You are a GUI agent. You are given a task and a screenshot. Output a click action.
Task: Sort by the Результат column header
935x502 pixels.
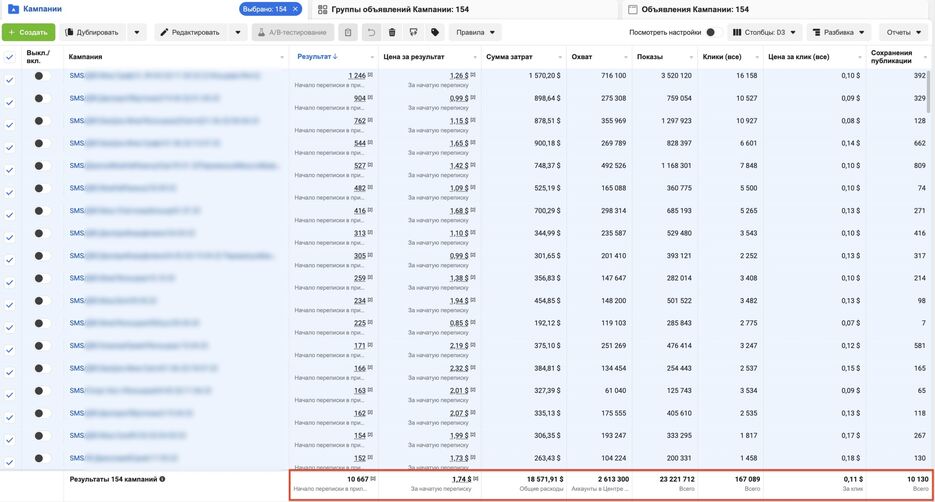pyautogui.click(x=317, y=57)
